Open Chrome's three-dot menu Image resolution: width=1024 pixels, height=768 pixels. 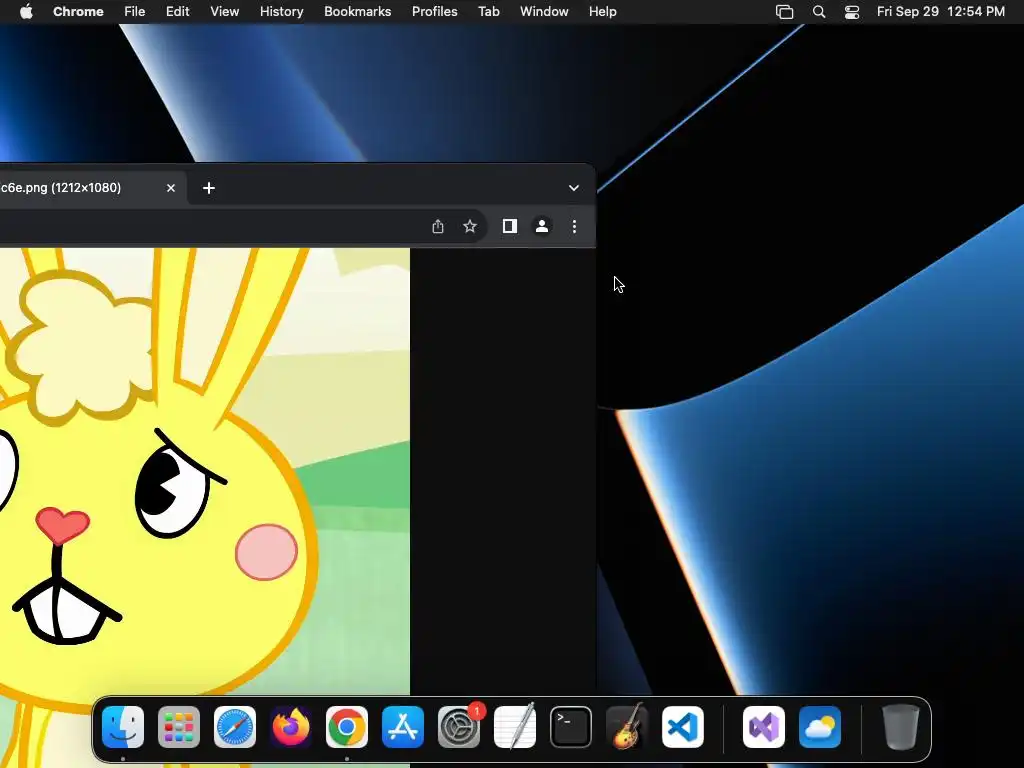click(574, 227)
